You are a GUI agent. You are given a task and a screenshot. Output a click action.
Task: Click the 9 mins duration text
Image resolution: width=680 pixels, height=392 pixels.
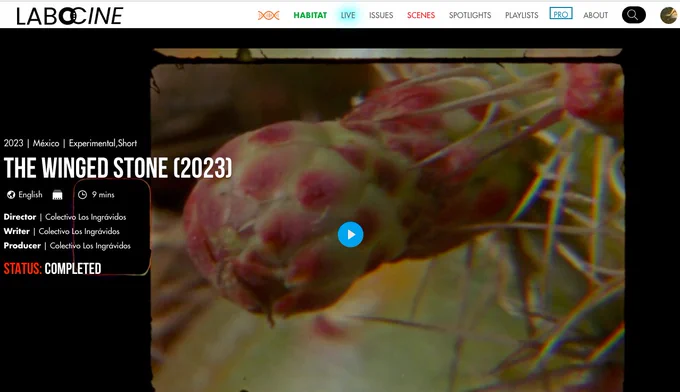[103, 195]
